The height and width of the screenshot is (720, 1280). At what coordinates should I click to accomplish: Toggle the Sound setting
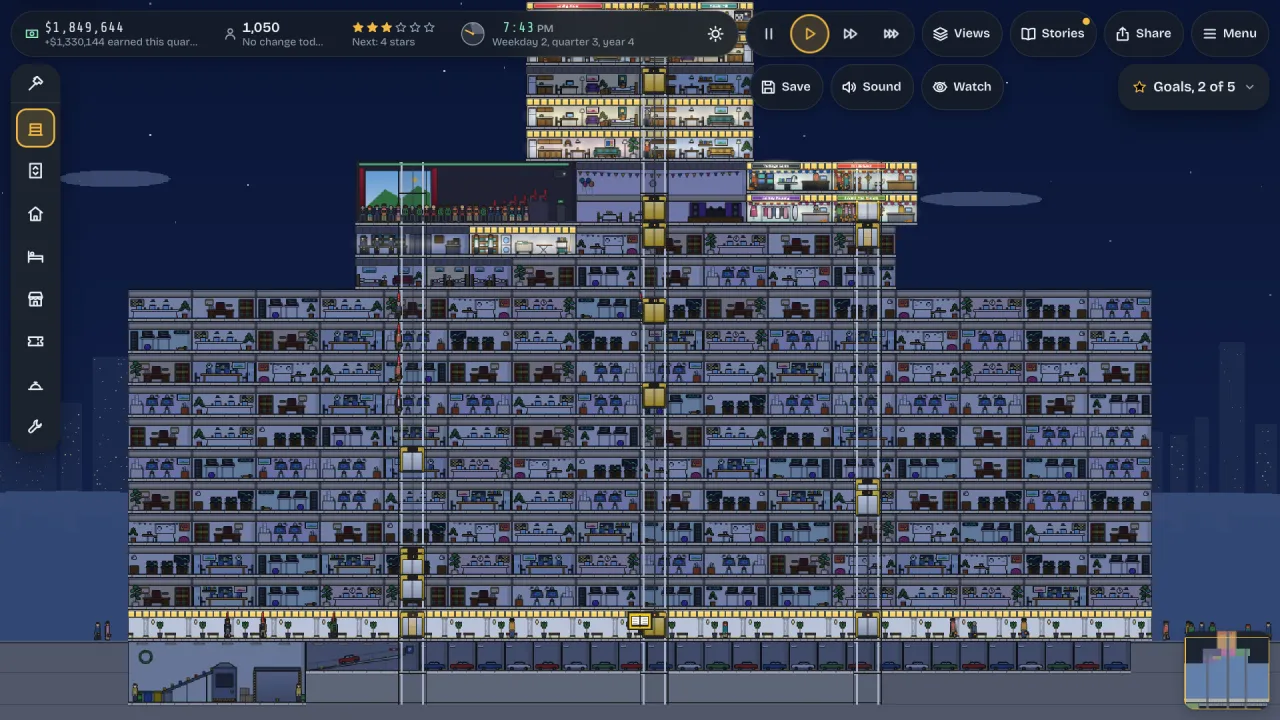[871, 87]
